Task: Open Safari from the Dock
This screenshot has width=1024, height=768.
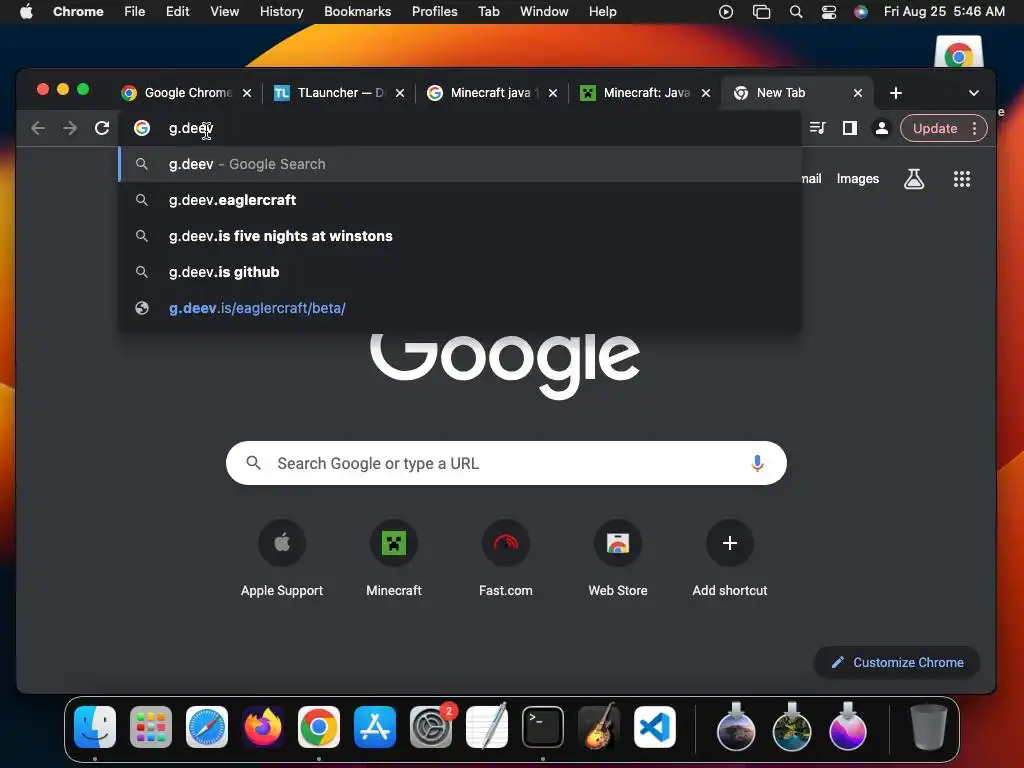Action: 207,727
